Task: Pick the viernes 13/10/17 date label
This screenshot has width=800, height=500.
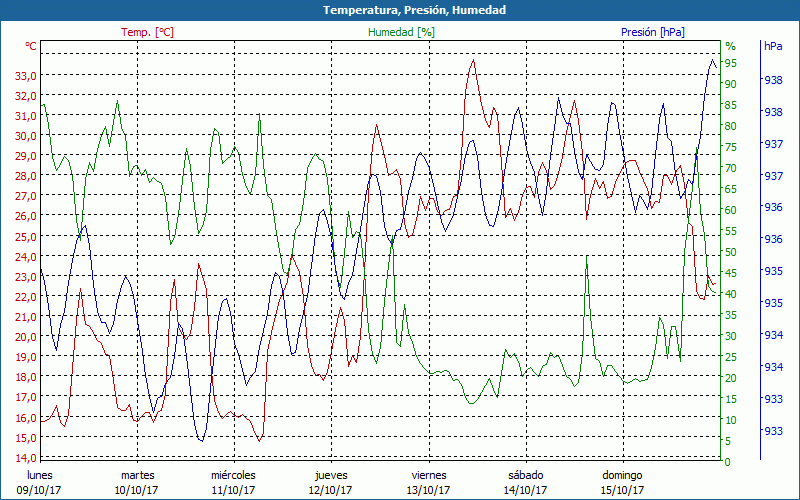Action: coord(428,482)
